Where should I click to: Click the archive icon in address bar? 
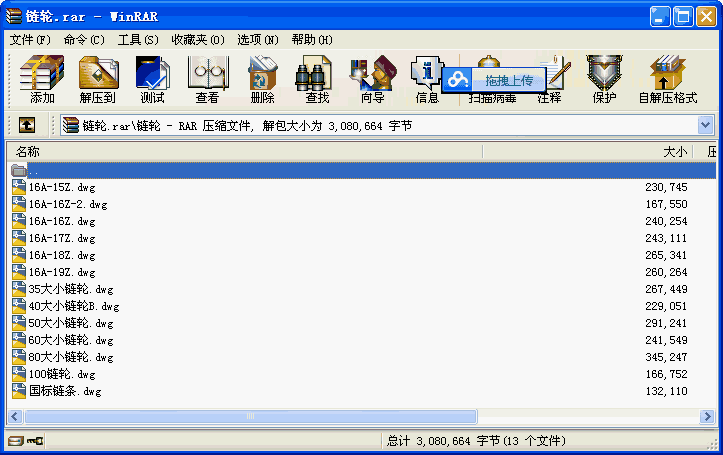pyautogui.click(x=71, y=125)
